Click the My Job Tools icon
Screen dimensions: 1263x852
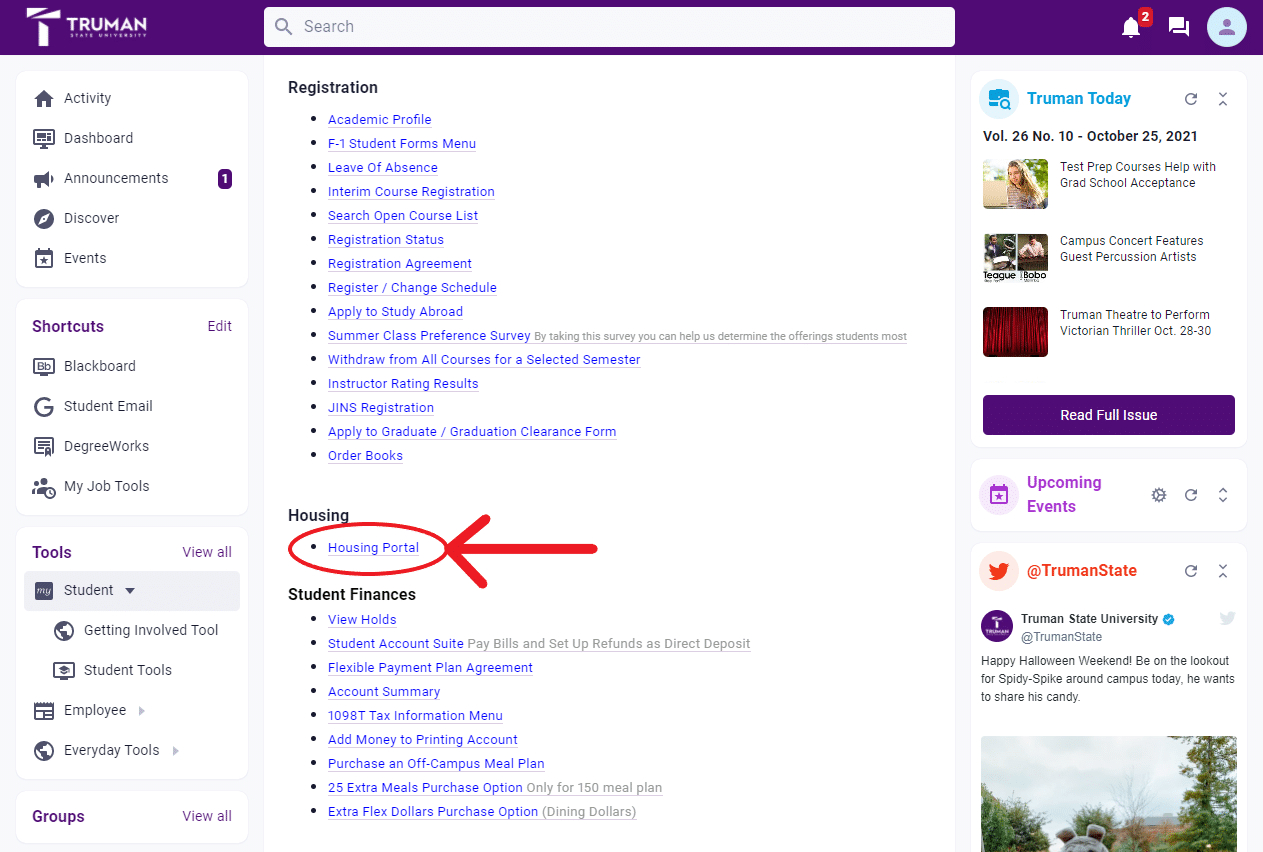click(x=43, y=486)
